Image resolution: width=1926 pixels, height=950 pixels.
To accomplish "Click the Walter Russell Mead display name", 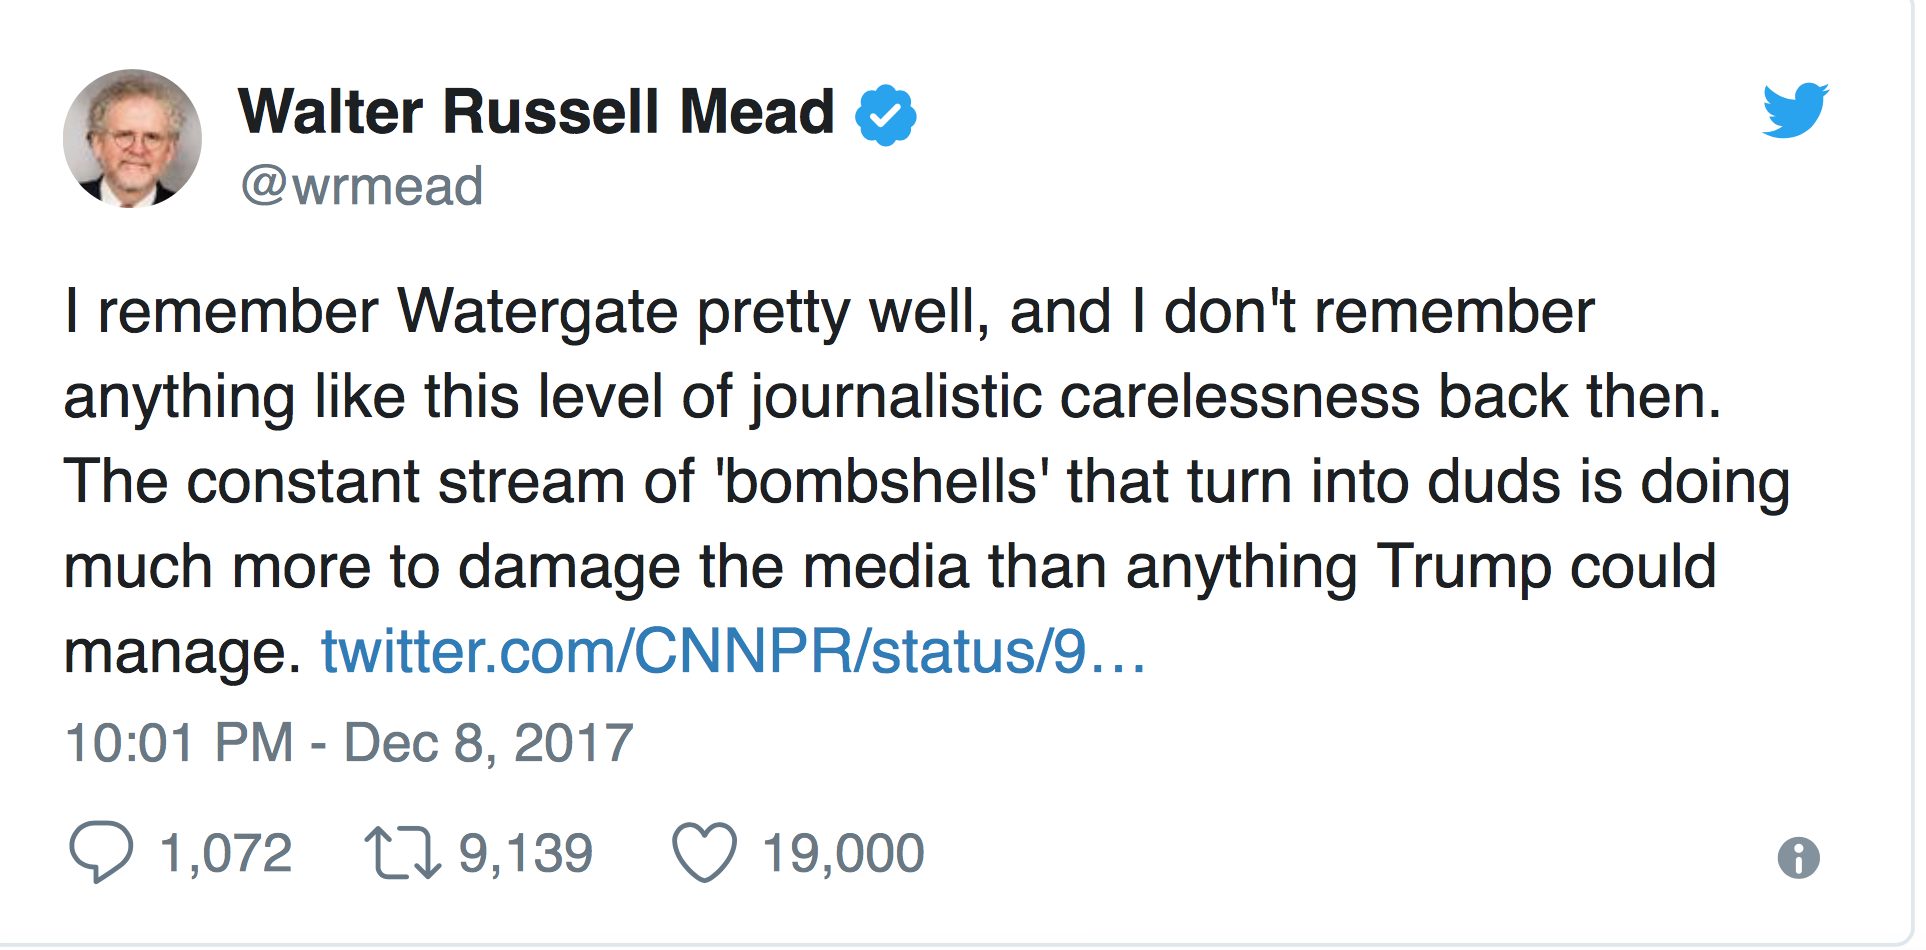I will pos(536,111).
